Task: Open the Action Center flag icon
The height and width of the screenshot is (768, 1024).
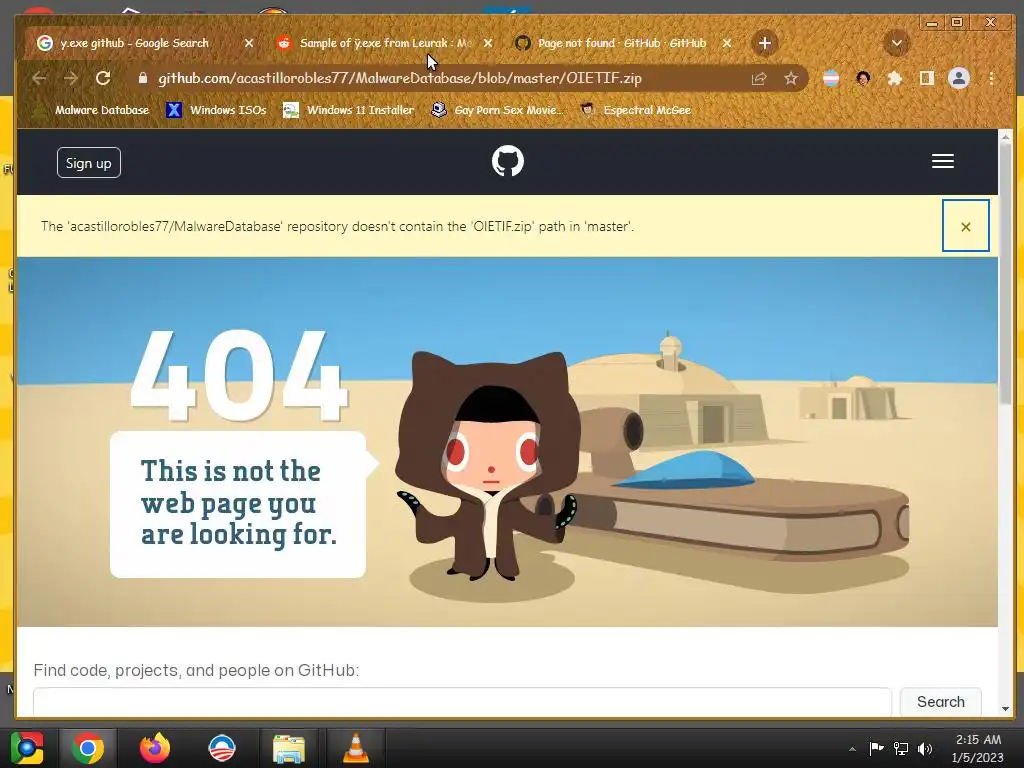Action: click(876, 748)
